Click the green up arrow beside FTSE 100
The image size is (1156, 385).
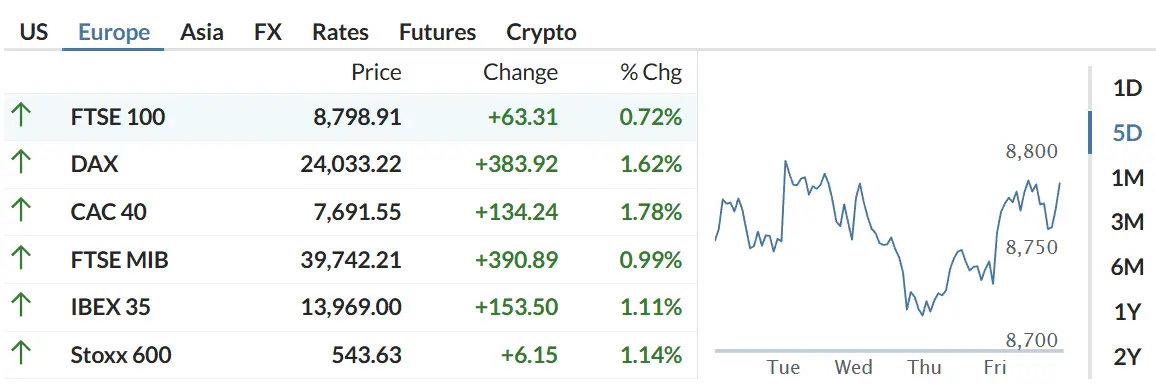21,115
